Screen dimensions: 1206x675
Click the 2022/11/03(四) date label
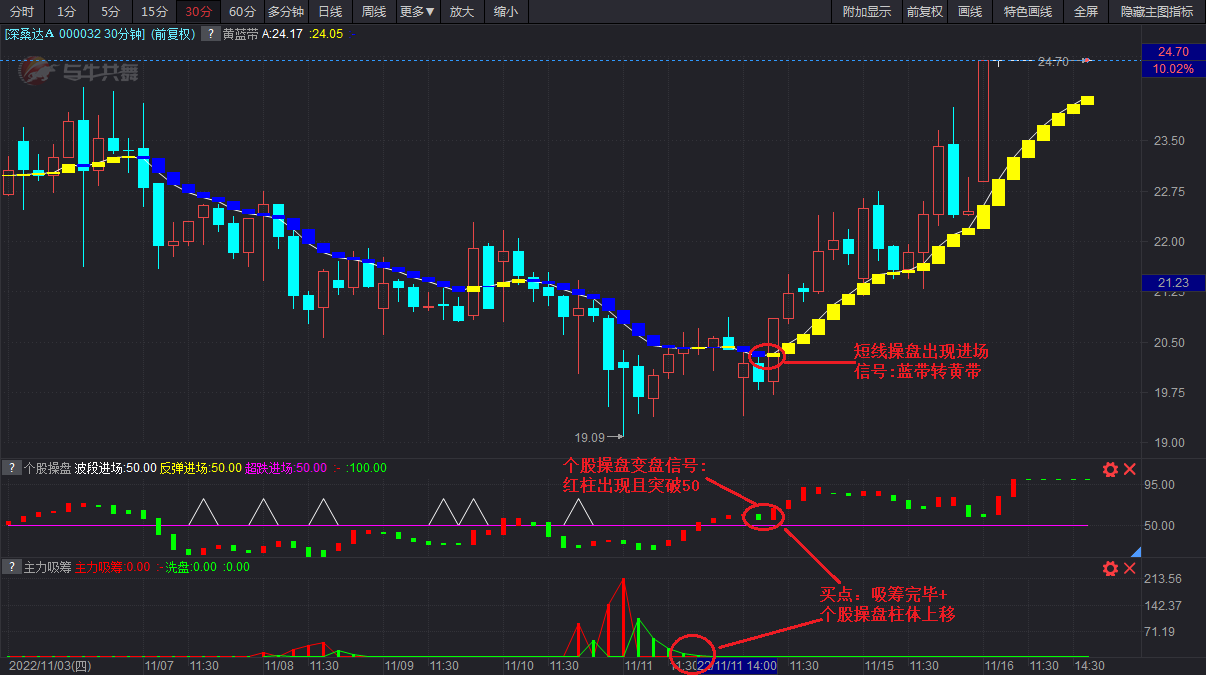point(50,665)
